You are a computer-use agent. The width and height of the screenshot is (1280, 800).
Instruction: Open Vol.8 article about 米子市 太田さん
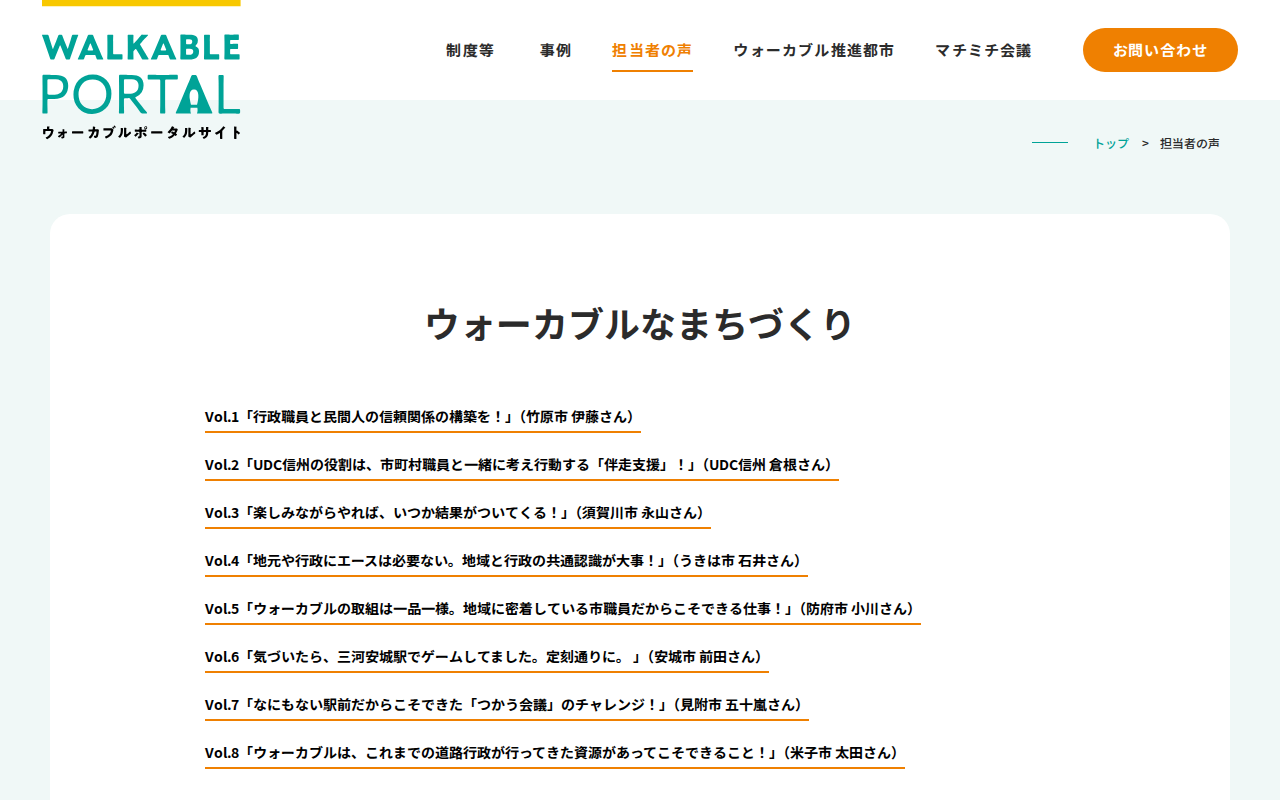[x=555, y=753]
